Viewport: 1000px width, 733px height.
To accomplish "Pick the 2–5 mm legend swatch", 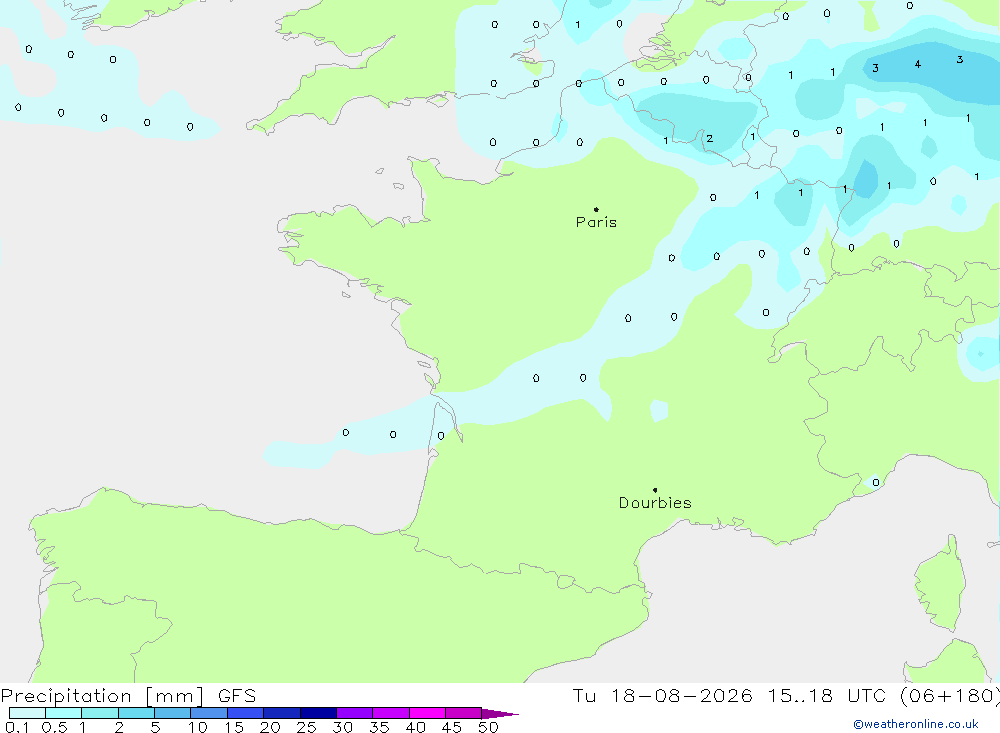I will coord(136,713).
